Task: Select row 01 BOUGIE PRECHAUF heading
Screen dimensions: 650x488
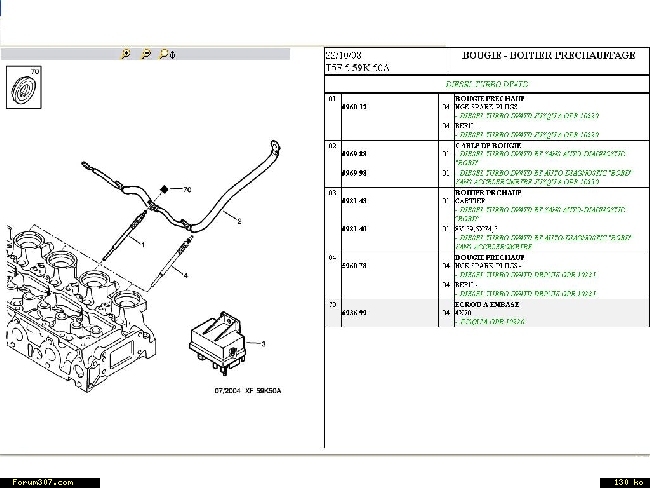Action: [490, 99]
